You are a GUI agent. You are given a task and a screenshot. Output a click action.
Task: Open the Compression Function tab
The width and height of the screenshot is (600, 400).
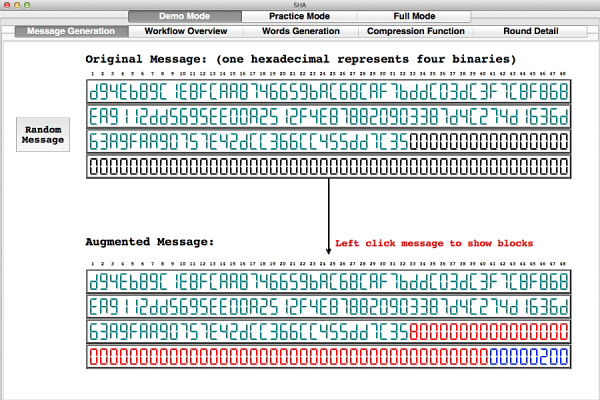(x=414, y=32)
